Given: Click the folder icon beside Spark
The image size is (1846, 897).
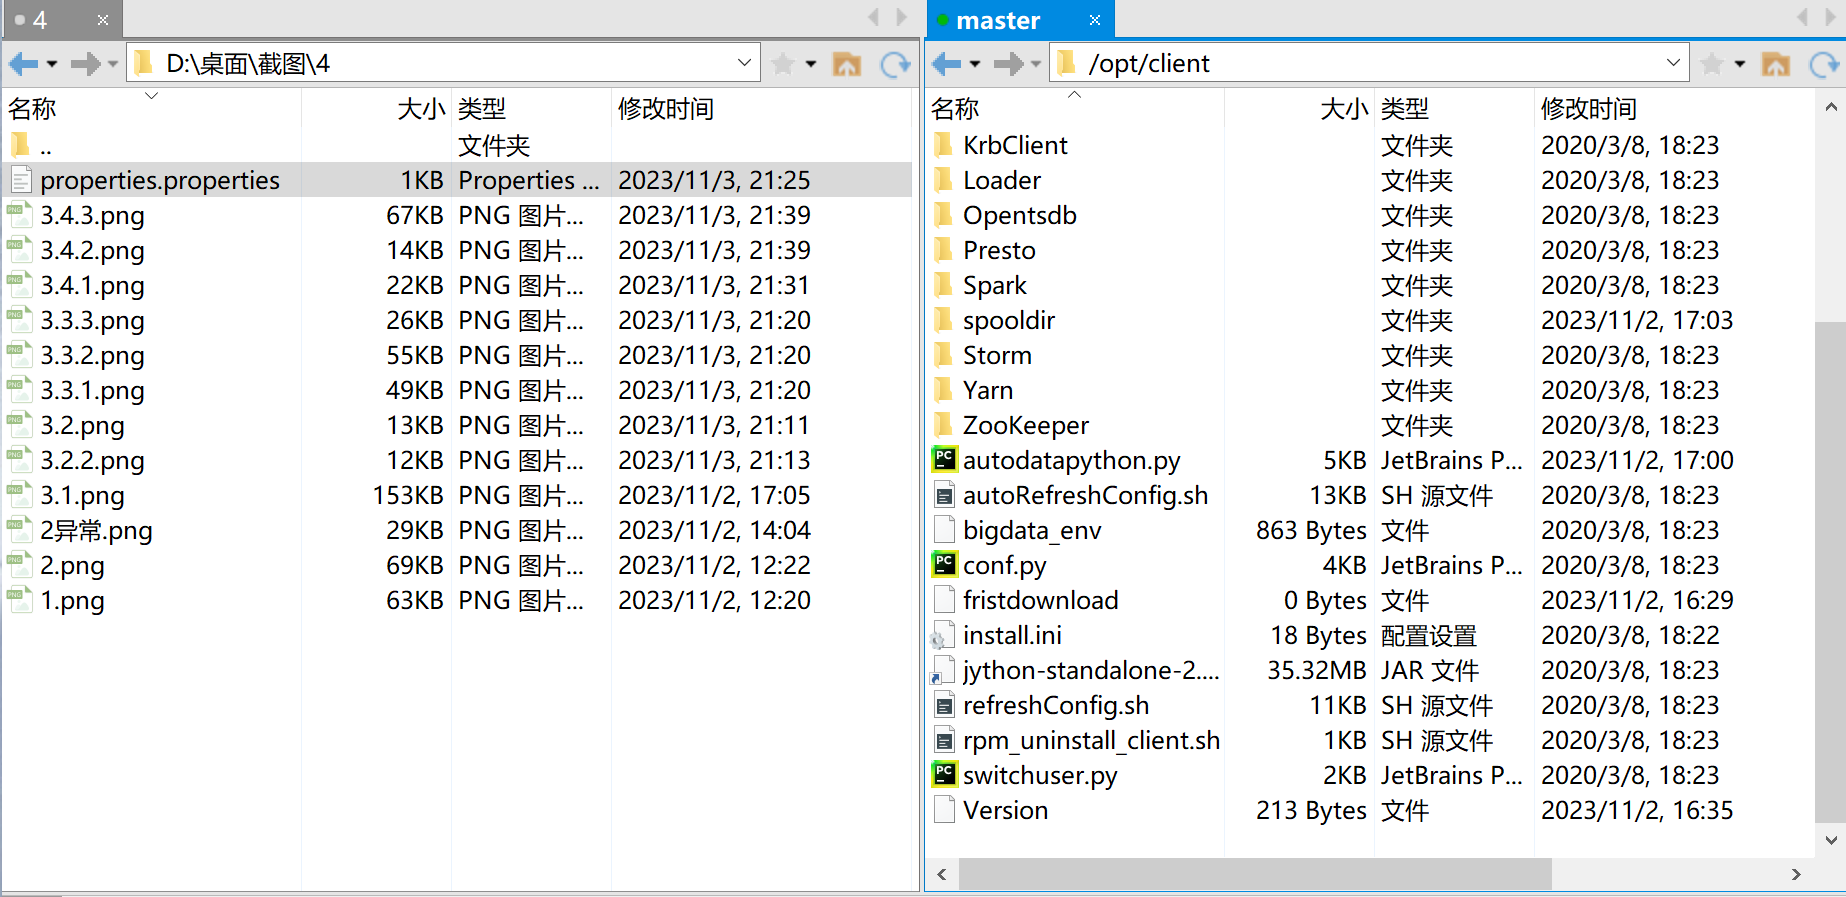Looking at the screenshot, I should click(943, 285).
